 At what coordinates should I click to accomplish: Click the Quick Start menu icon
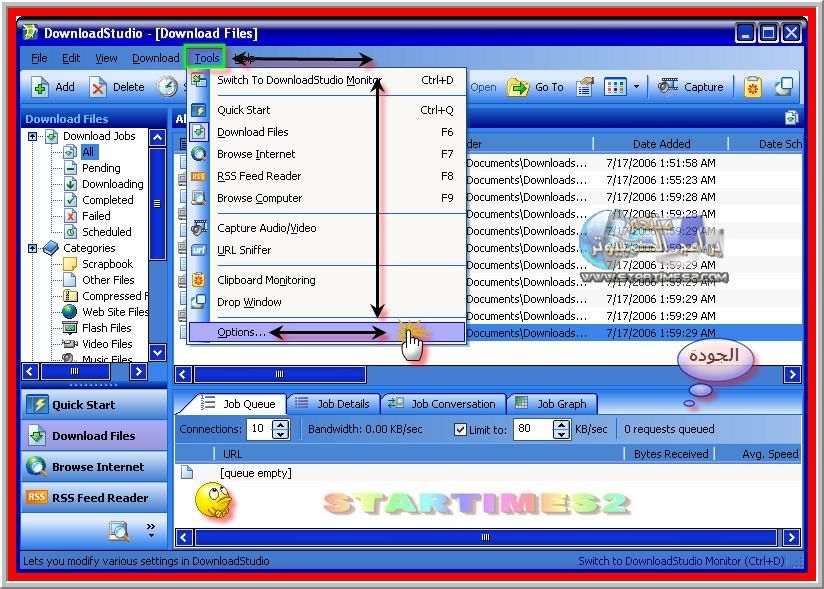click(199, 110)
